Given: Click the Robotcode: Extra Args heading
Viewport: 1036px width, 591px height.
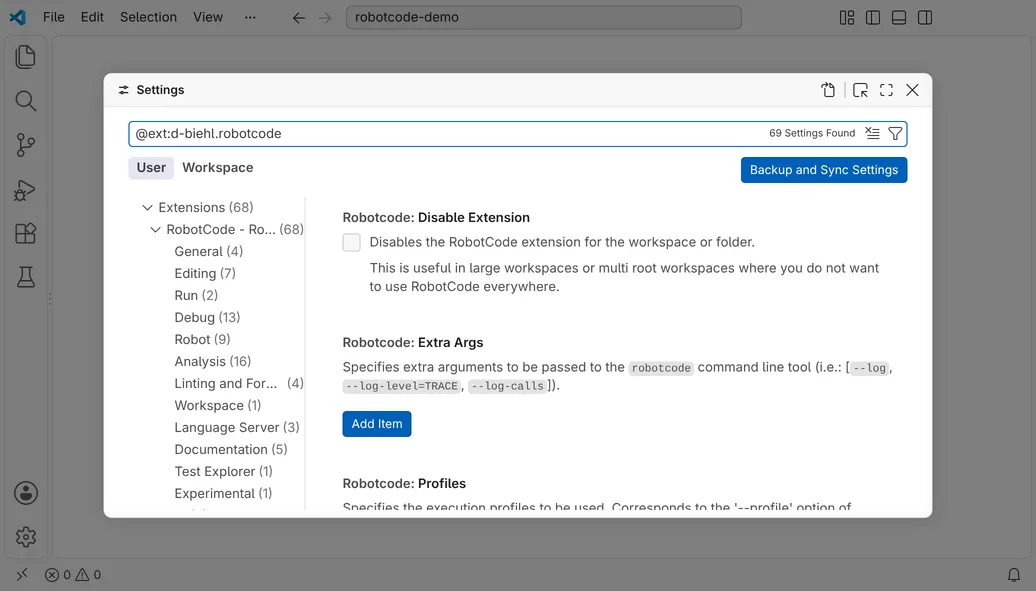Looking at the screenshot, I should click(x=412, y=342).
